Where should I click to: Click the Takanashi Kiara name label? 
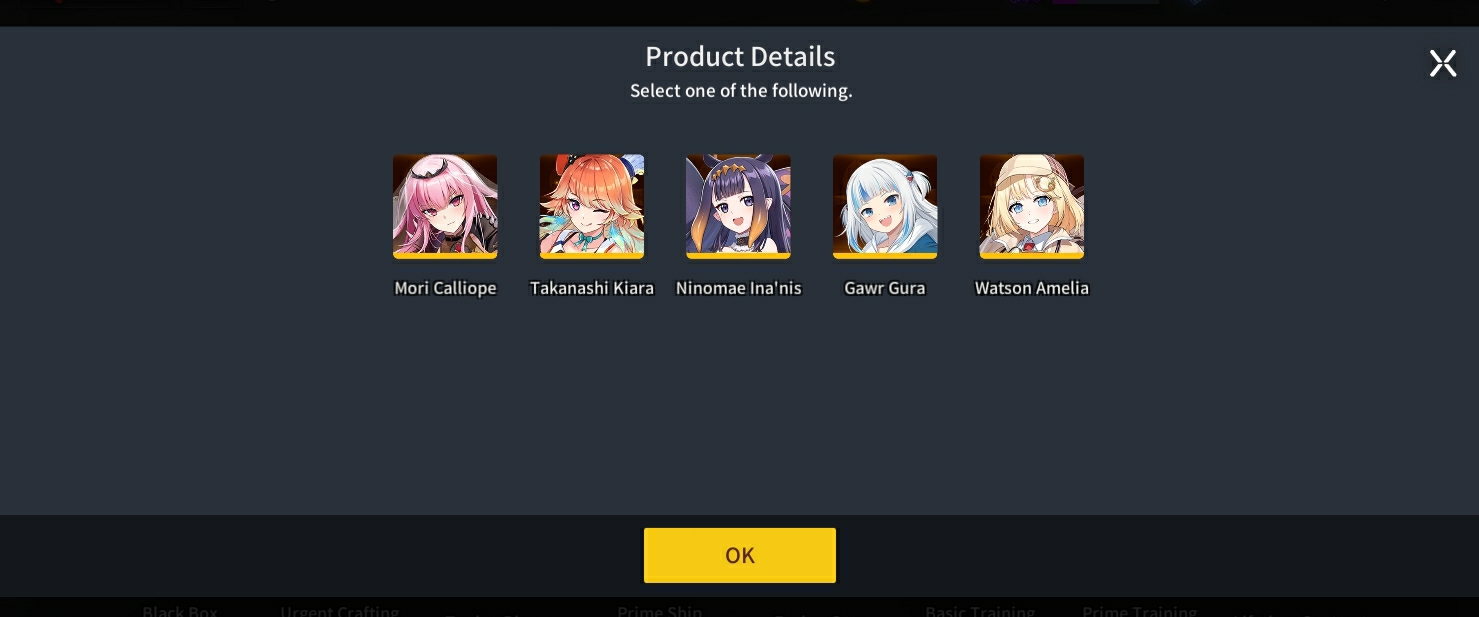(592, 288)
